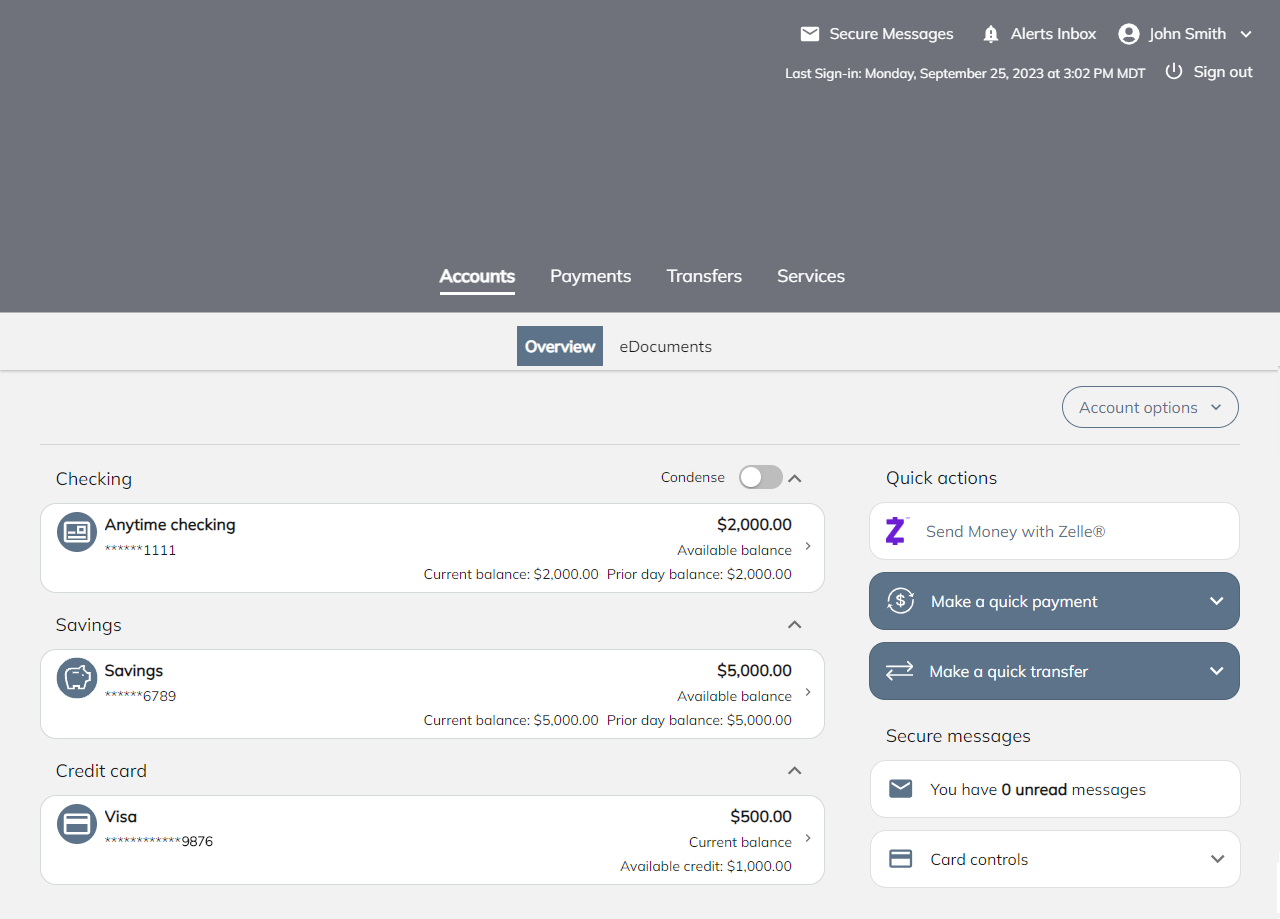Click the Zelle logo icon
Image resolution: width=1280 pixels, height=919 pixels.
896,531
